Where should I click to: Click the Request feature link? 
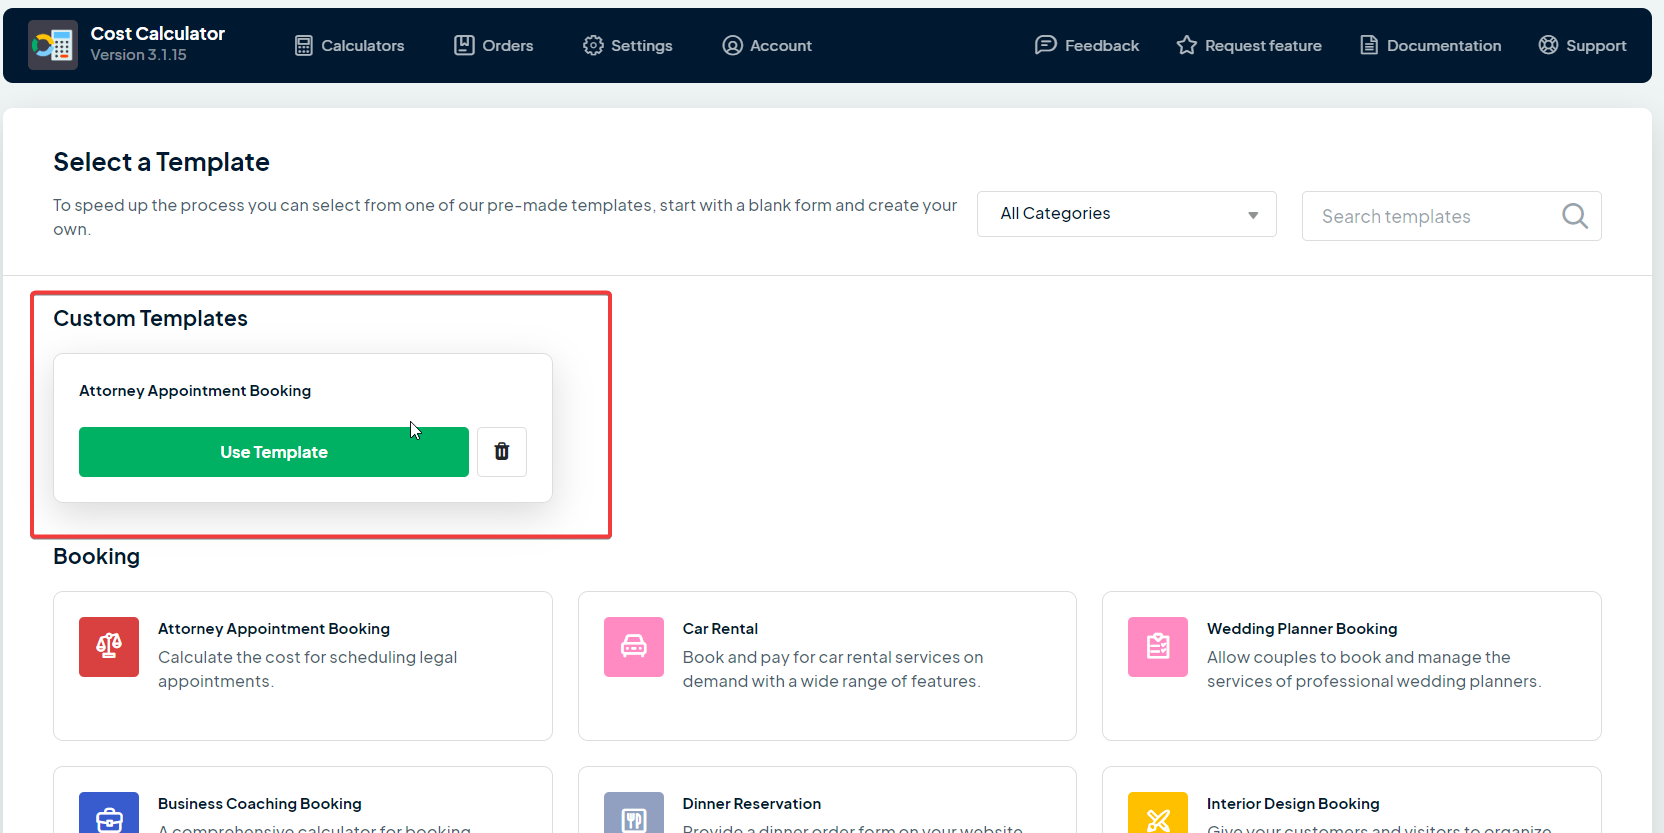(1249, 46)
